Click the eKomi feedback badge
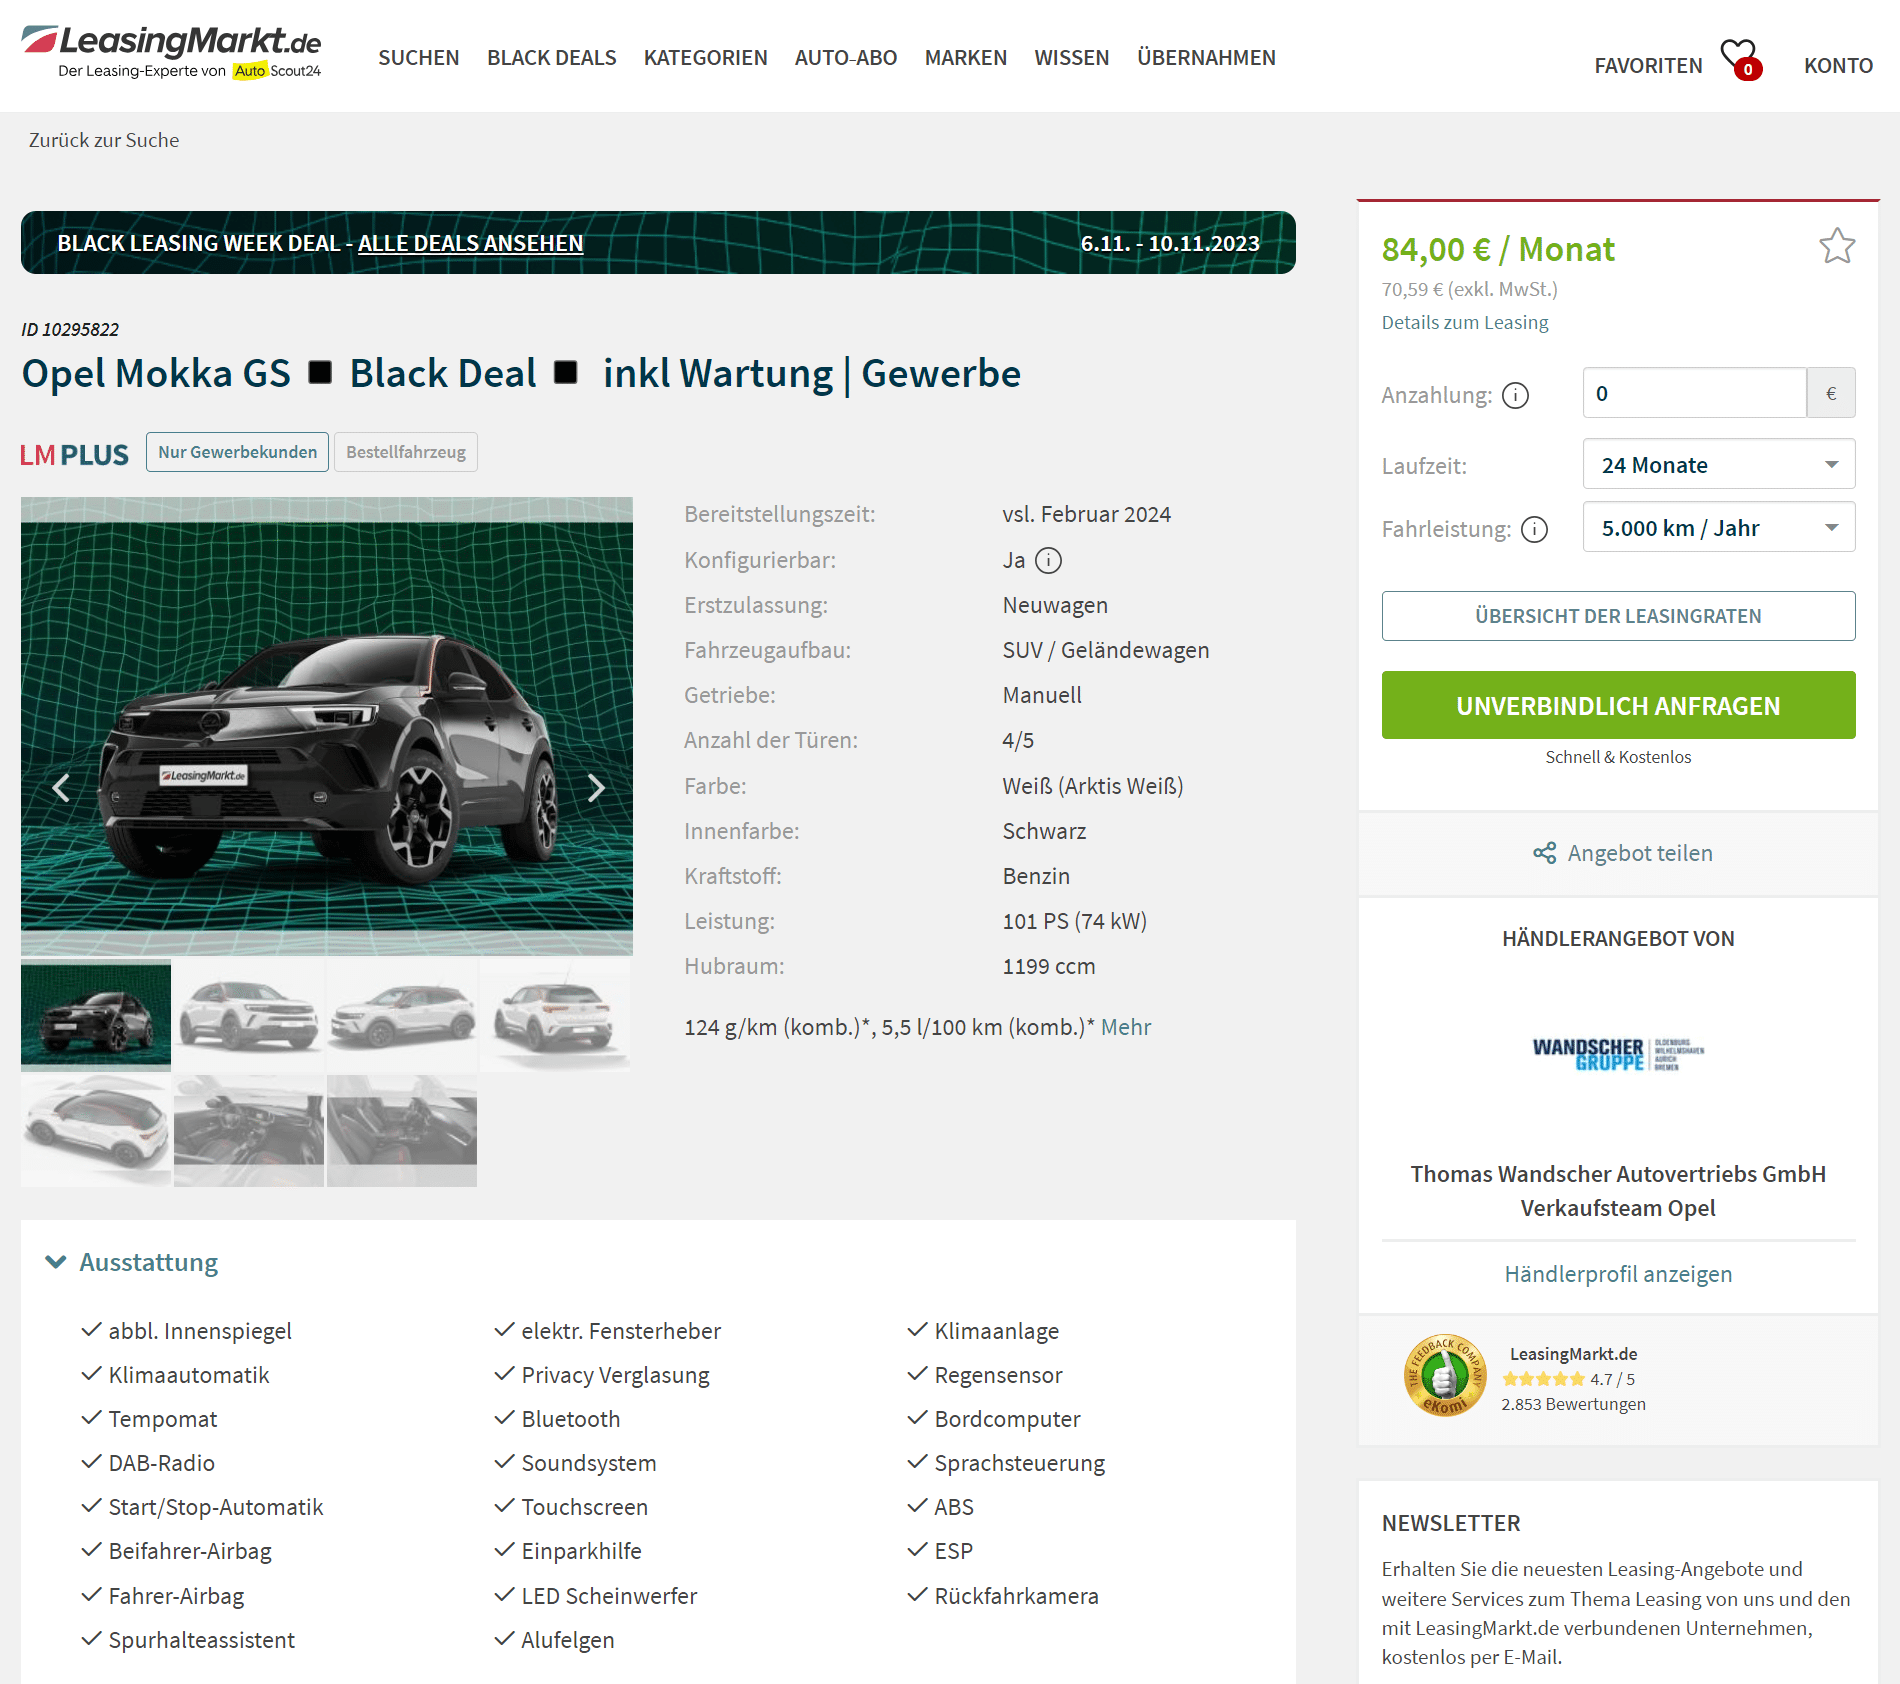 pos(1444,1376)
